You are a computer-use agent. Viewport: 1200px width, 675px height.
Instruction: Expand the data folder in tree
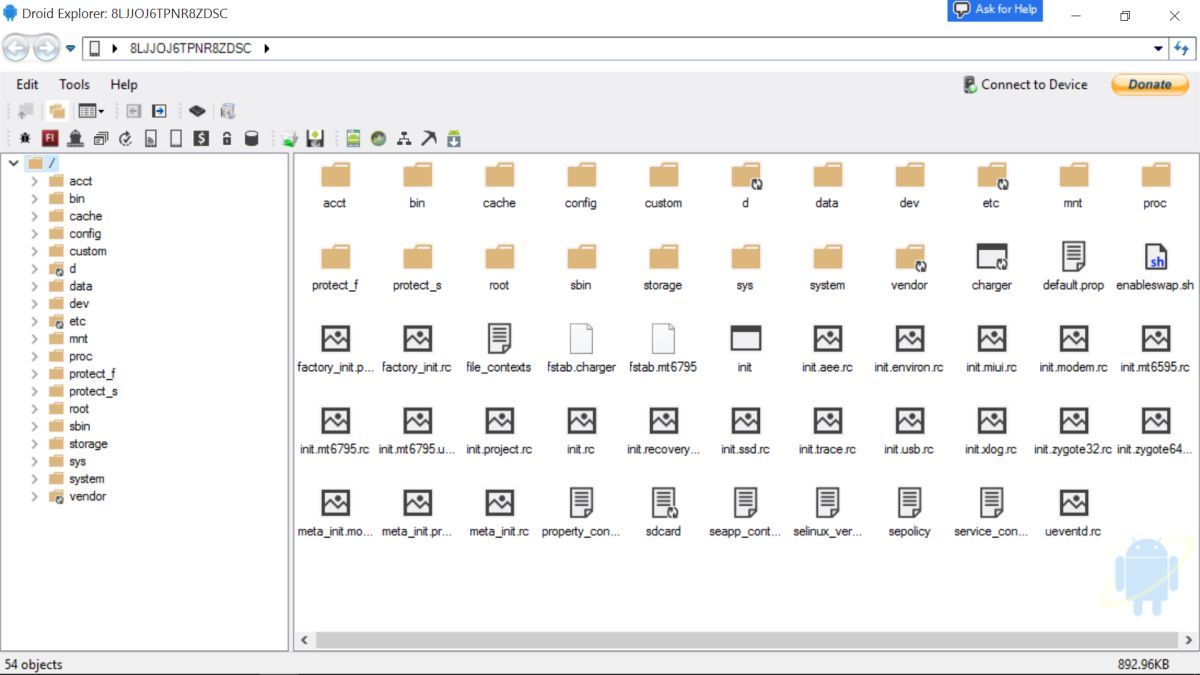35,286
